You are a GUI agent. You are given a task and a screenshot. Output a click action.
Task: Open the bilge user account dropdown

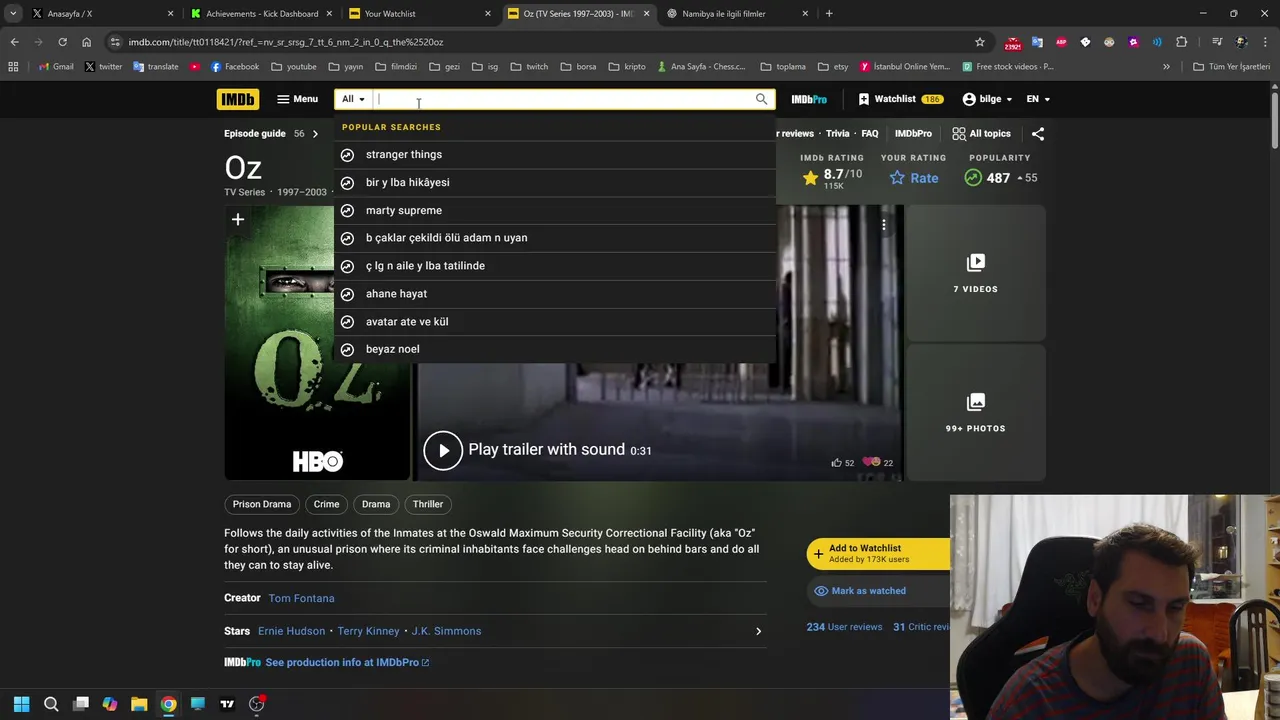point(987,99)
